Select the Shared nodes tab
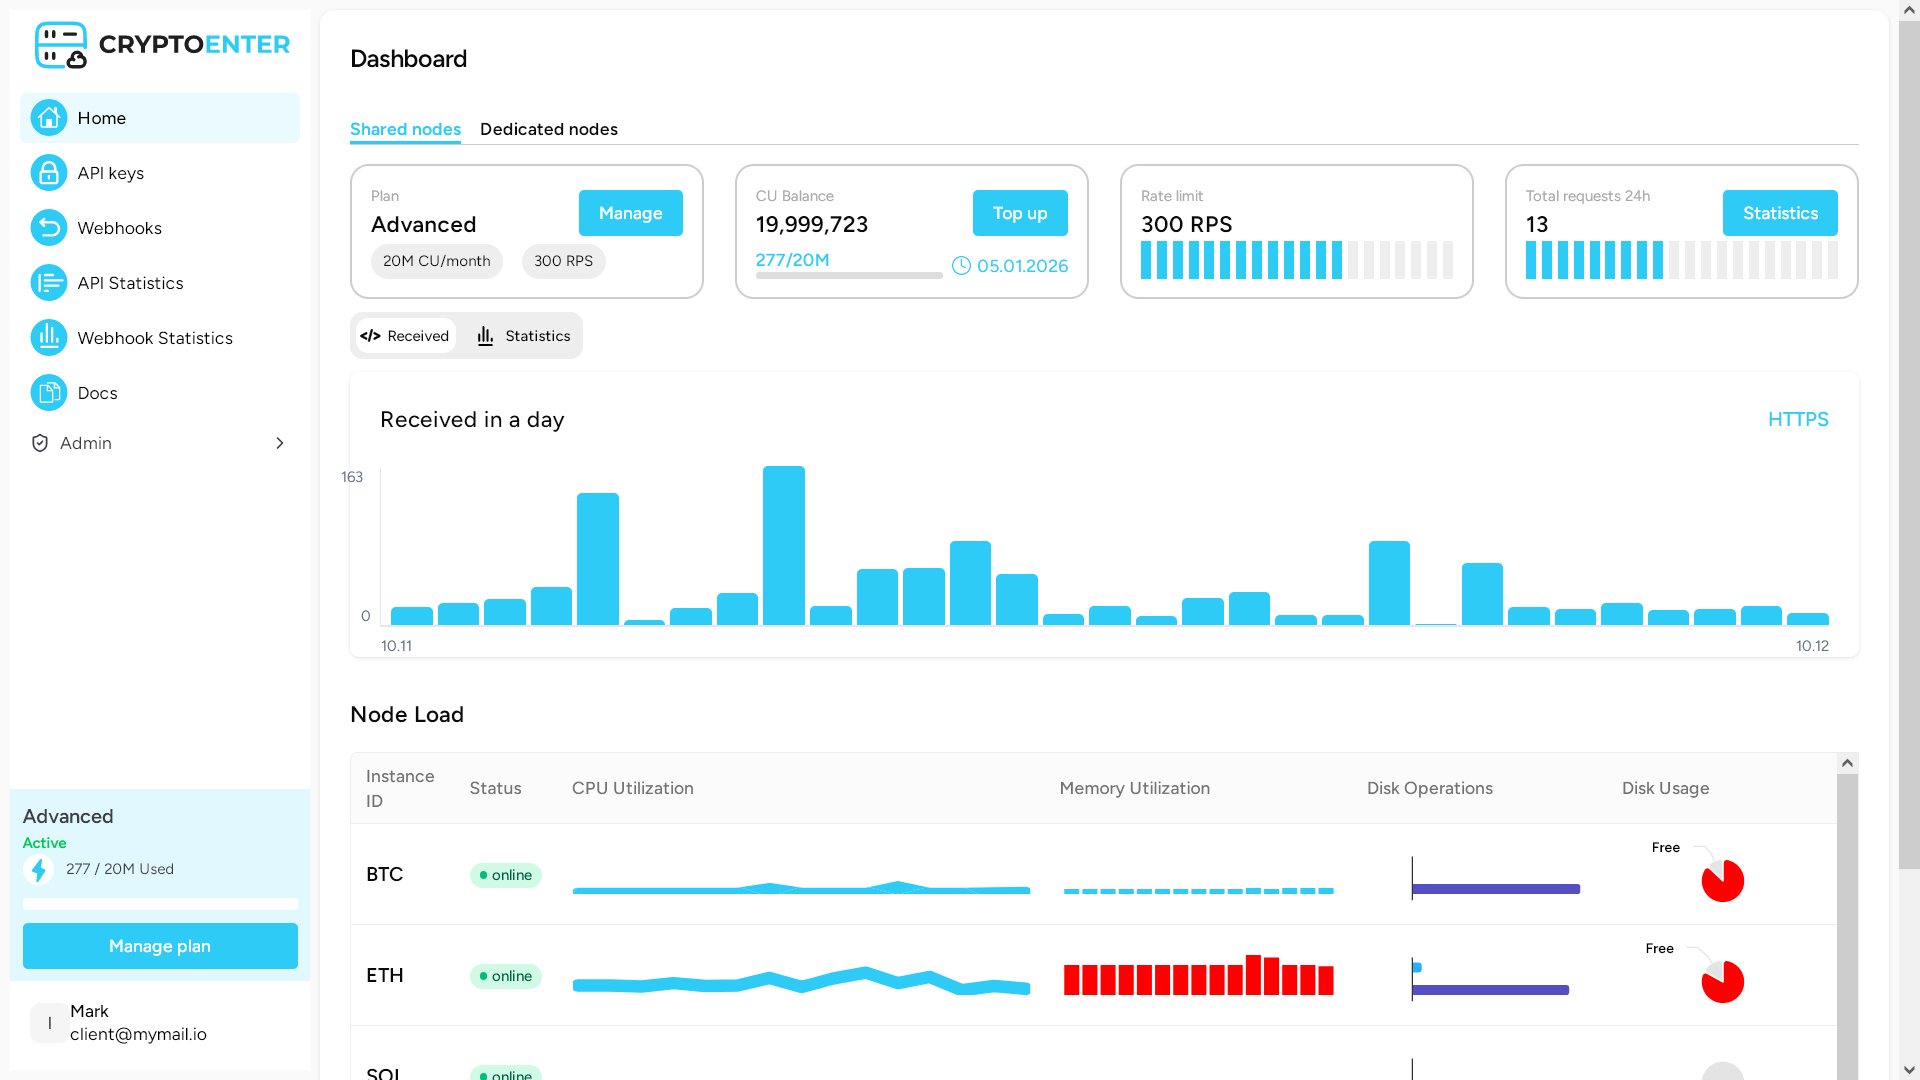 click(405, 129)
